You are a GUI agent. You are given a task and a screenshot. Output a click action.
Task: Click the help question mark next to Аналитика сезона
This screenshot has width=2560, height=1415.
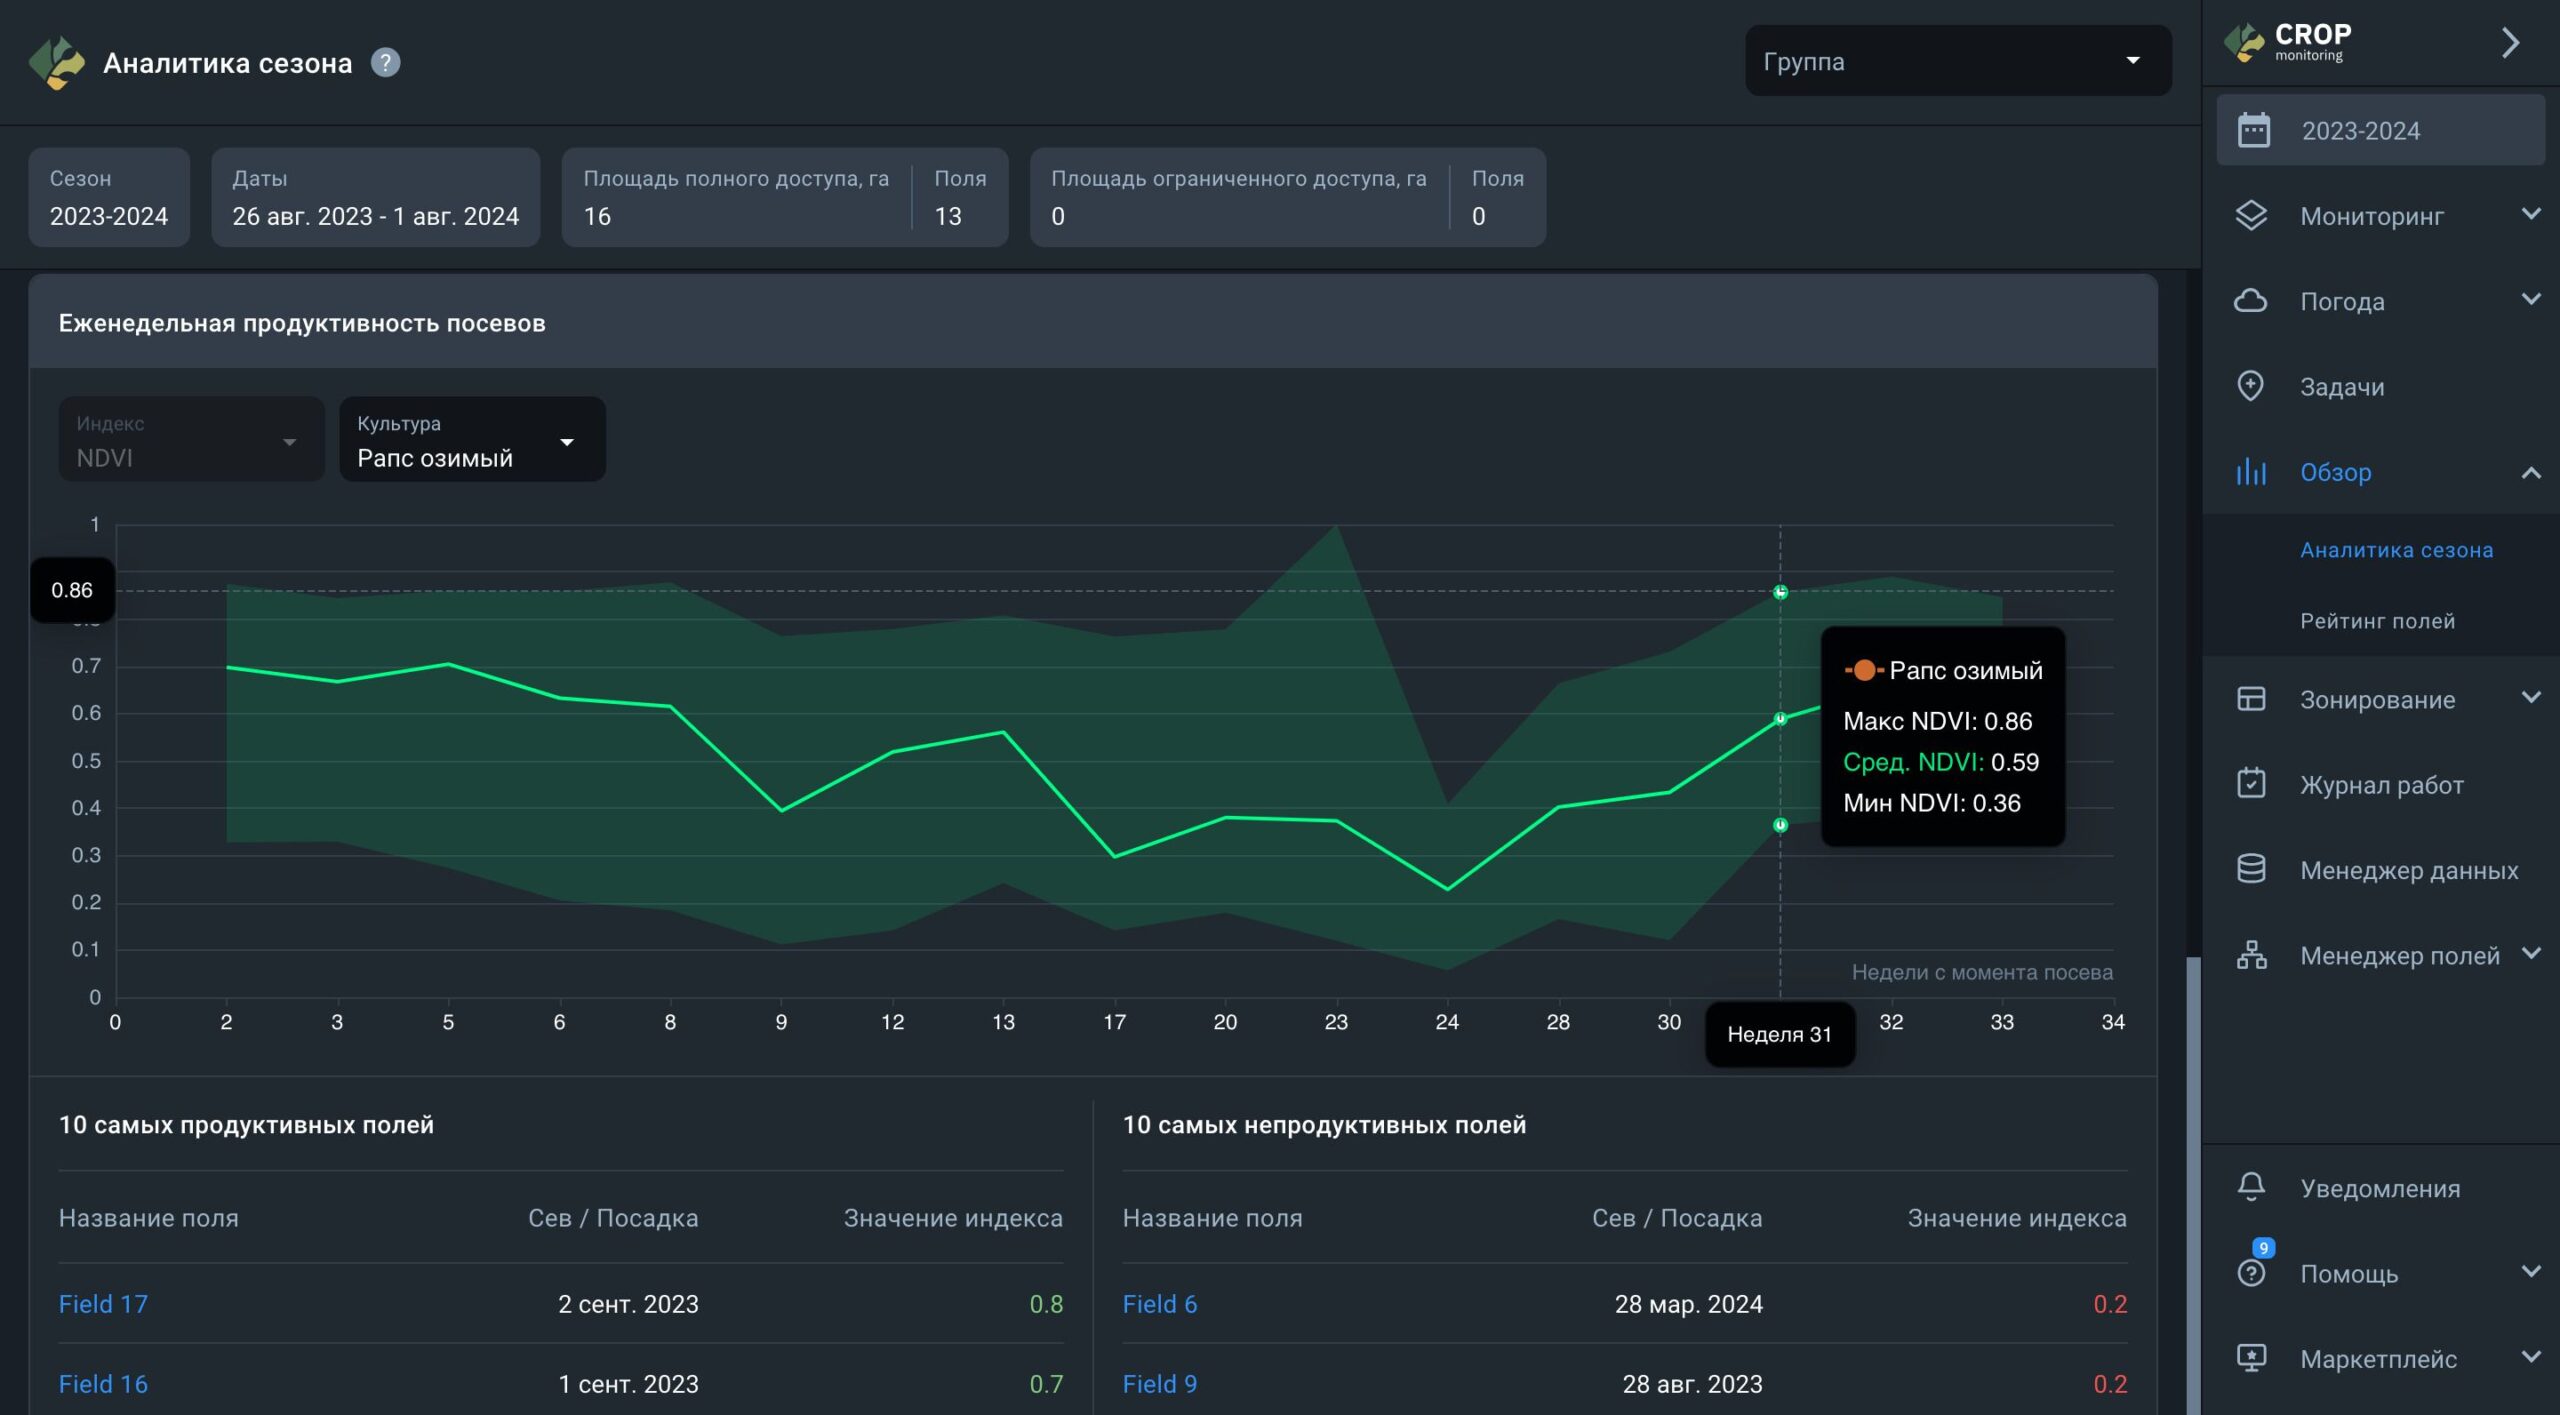385,63
